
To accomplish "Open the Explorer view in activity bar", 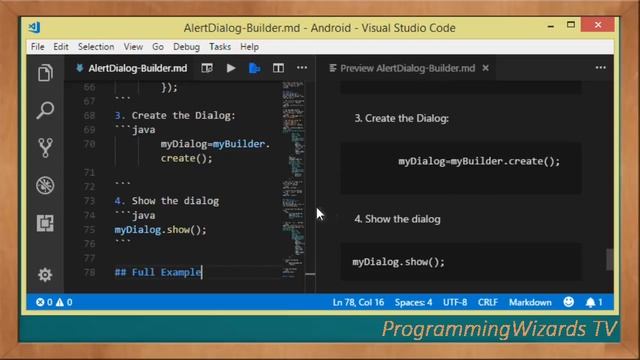I will (x=45, y=73).
